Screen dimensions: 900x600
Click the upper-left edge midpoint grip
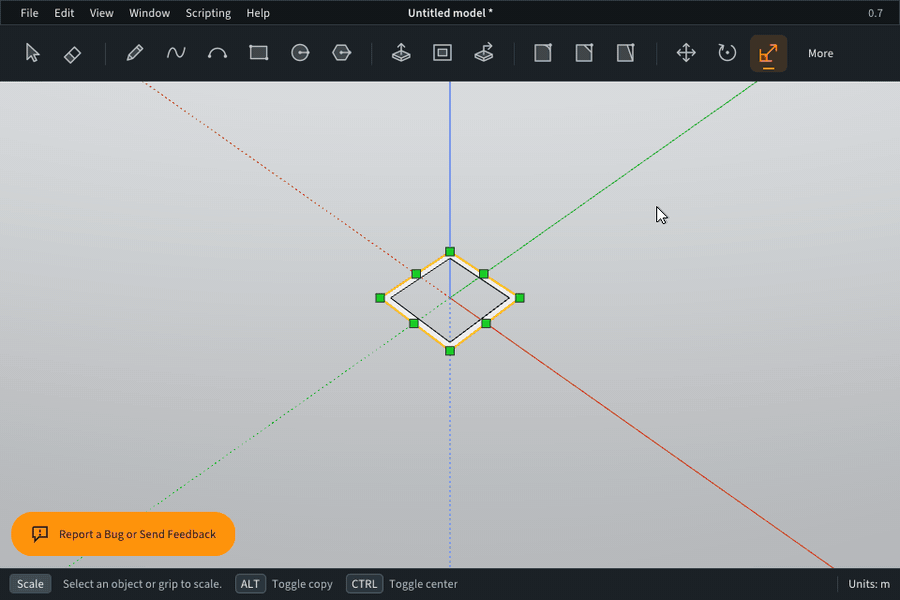point(416,274)
